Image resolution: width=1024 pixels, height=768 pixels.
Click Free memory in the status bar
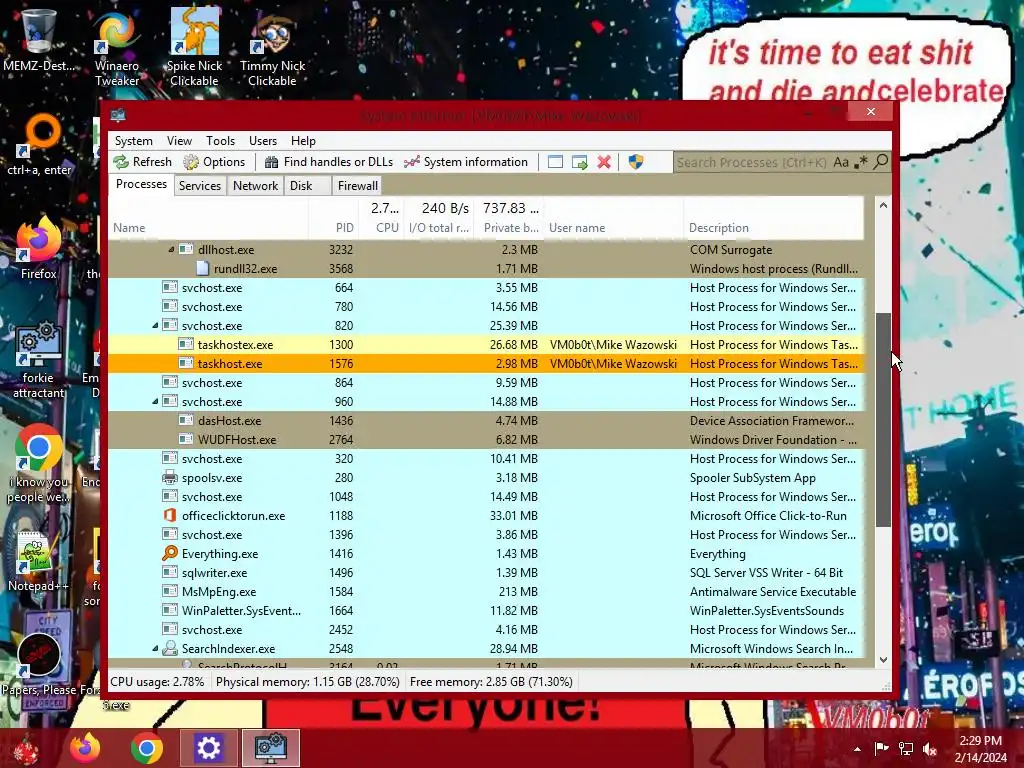point(491,682)
